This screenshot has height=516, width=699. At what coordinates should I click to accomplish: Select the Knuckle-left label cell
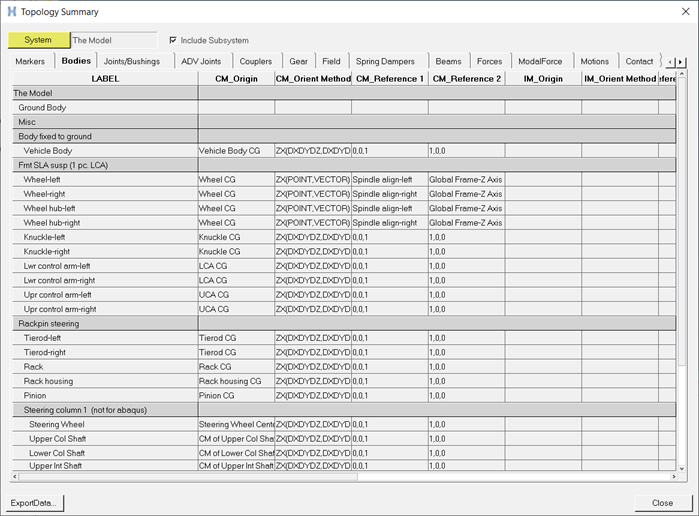(x=105, y=237)
